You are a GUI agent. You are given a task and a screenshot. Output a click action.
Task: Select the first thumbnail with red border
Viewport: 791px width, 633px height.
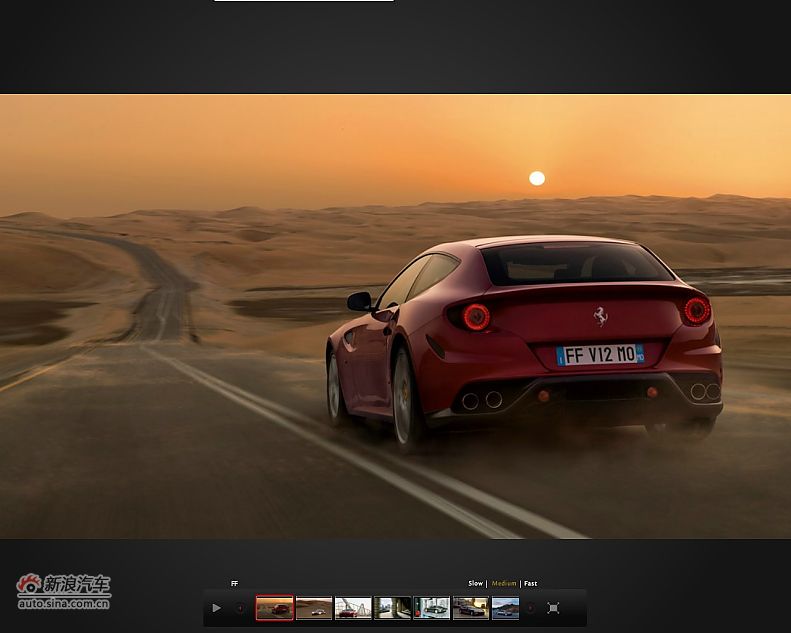tap(274, 608)
